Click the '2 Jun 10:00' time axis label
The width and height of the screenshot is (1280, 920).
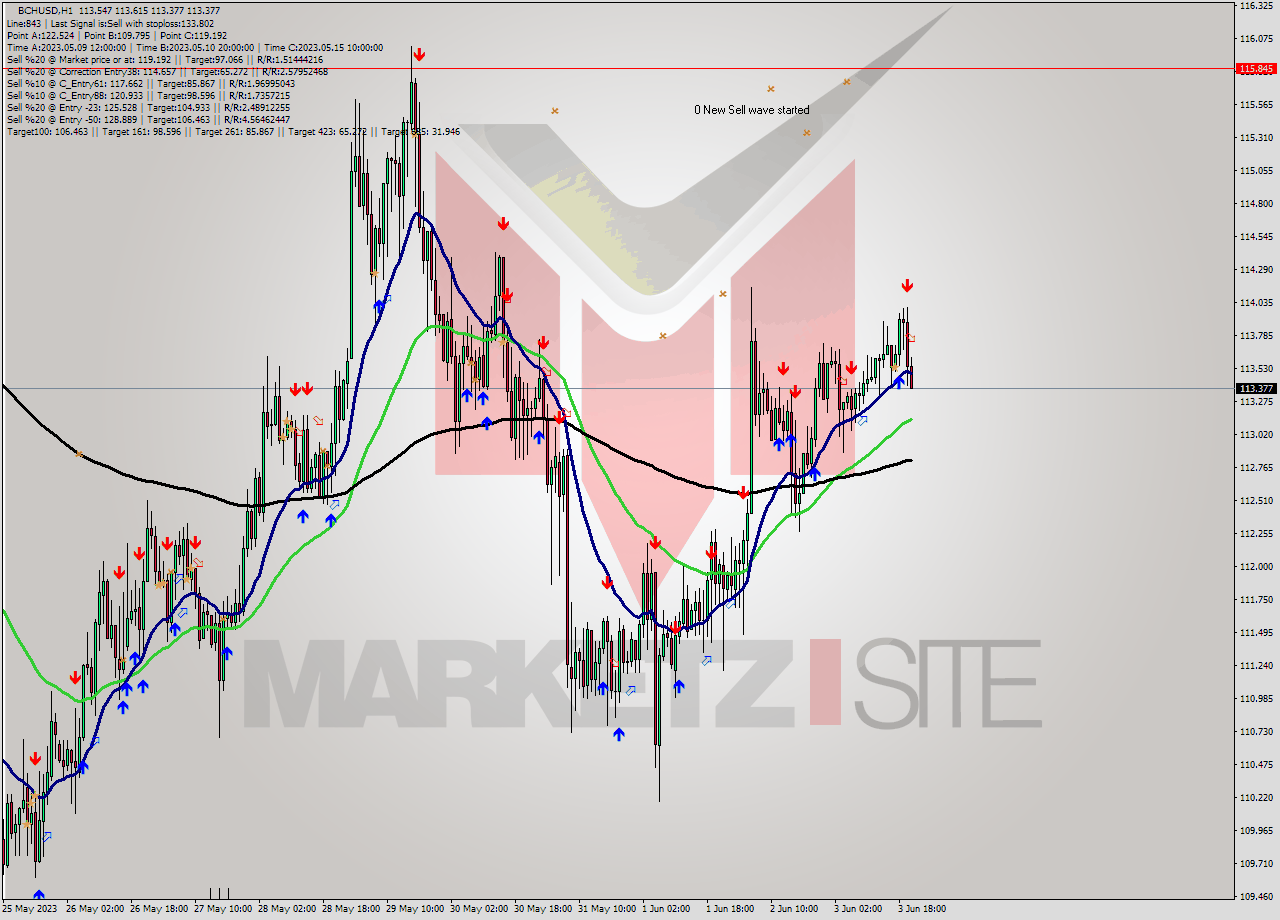[793, 909]
